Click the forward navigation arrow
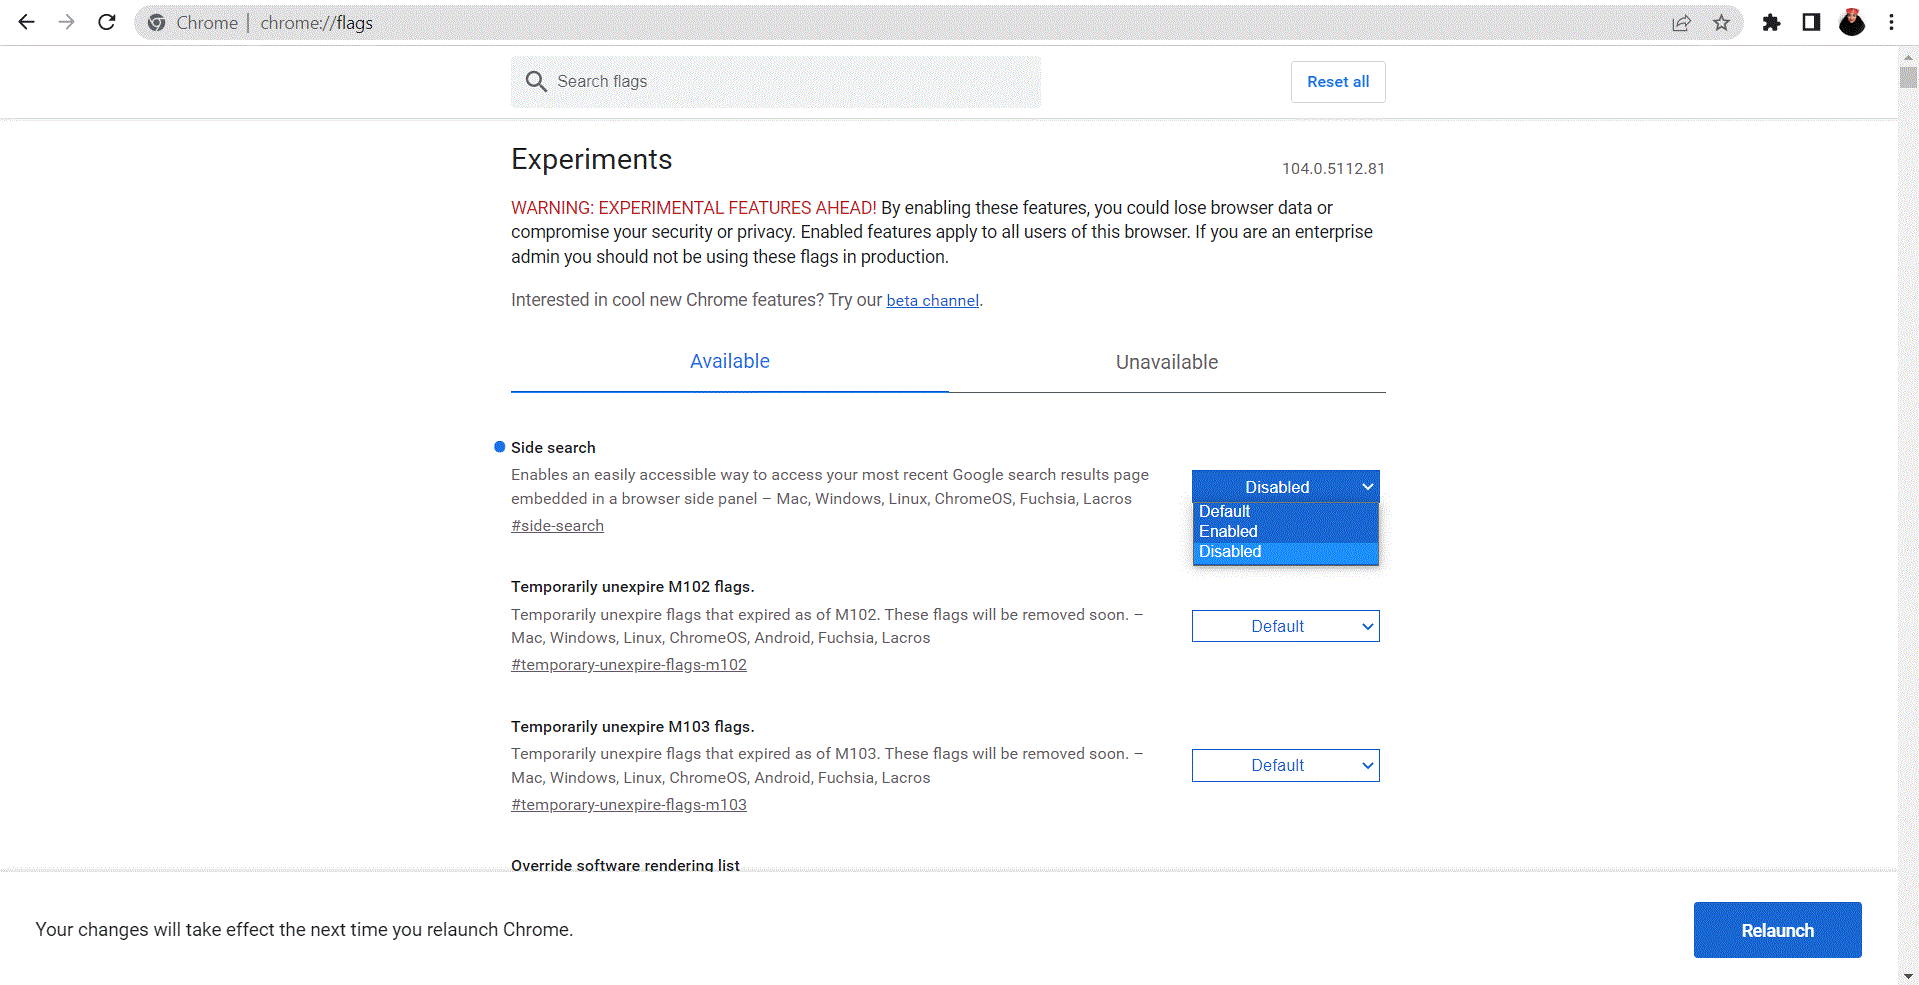 coord(67,22)
